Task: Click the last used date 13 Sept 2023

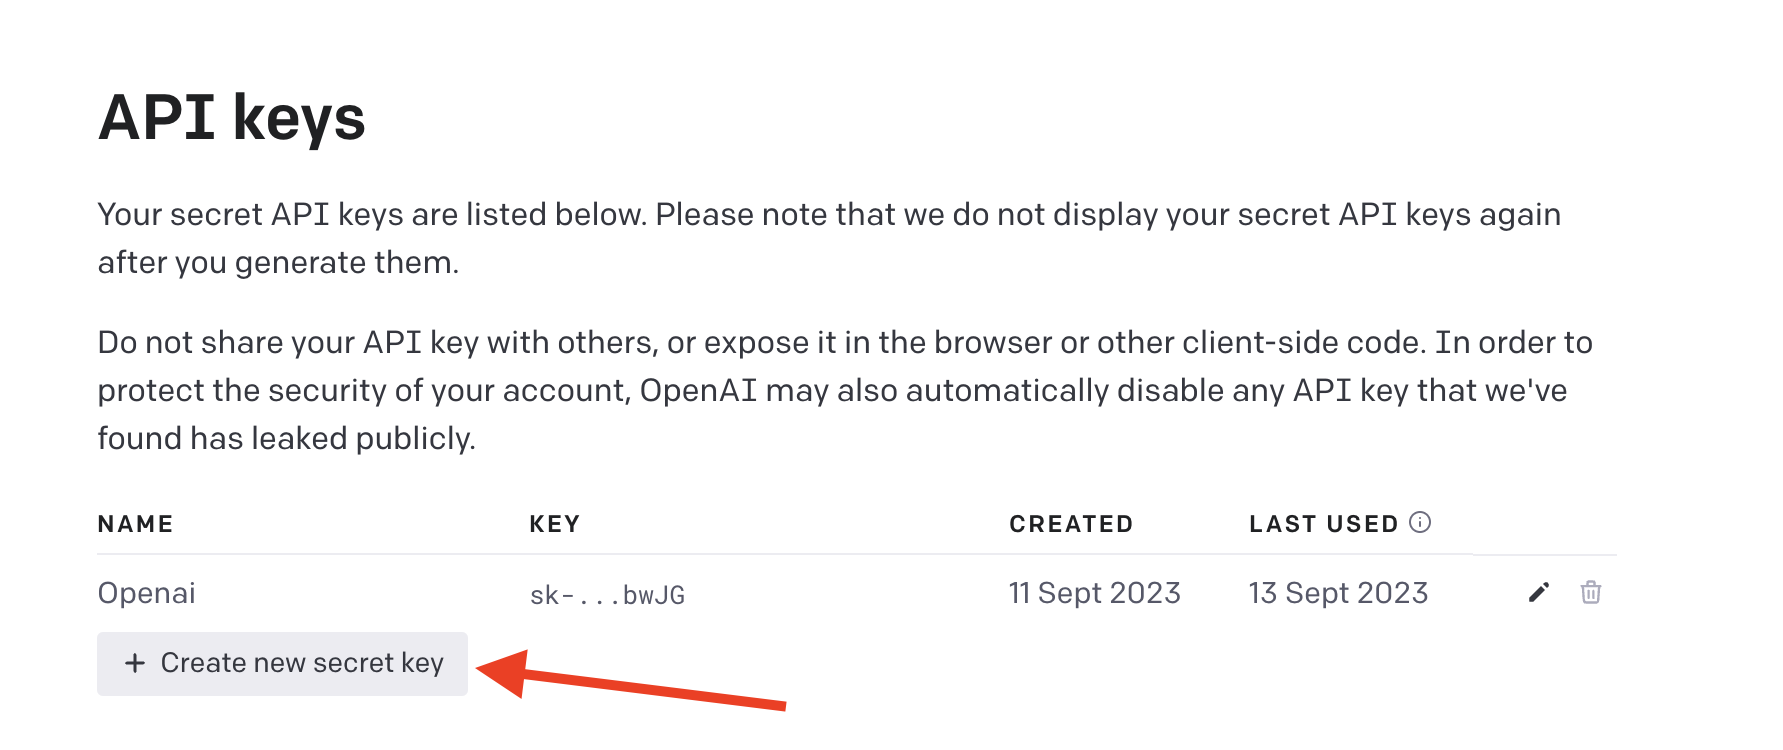Action: click(1338, 593)
